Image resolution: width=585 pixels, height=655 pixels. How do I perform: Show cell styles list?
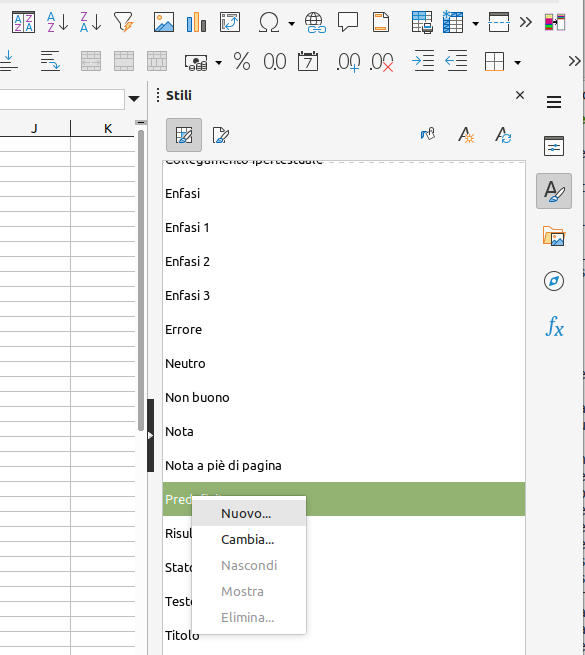click(184, 135)
